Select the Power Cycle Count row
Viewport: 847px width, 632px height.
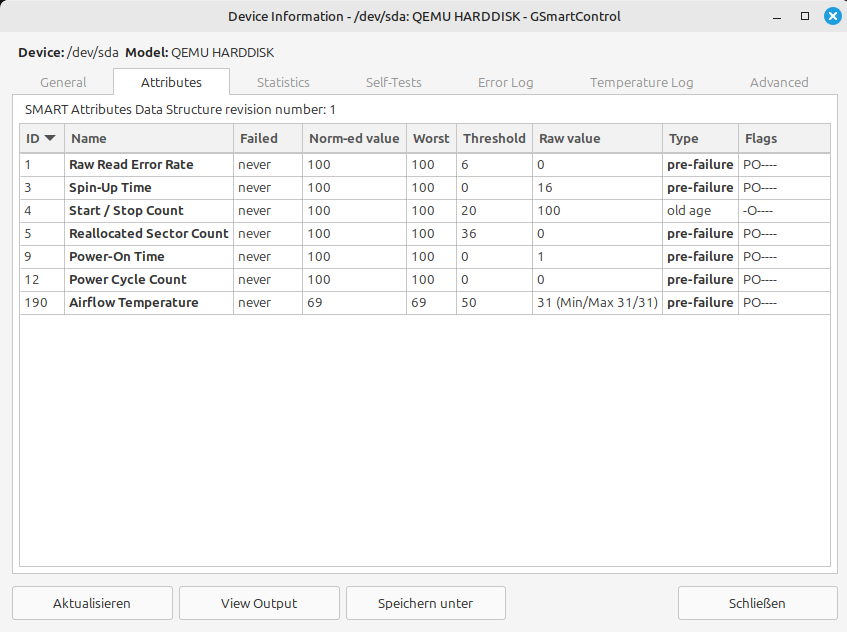[x=425, y=280]
